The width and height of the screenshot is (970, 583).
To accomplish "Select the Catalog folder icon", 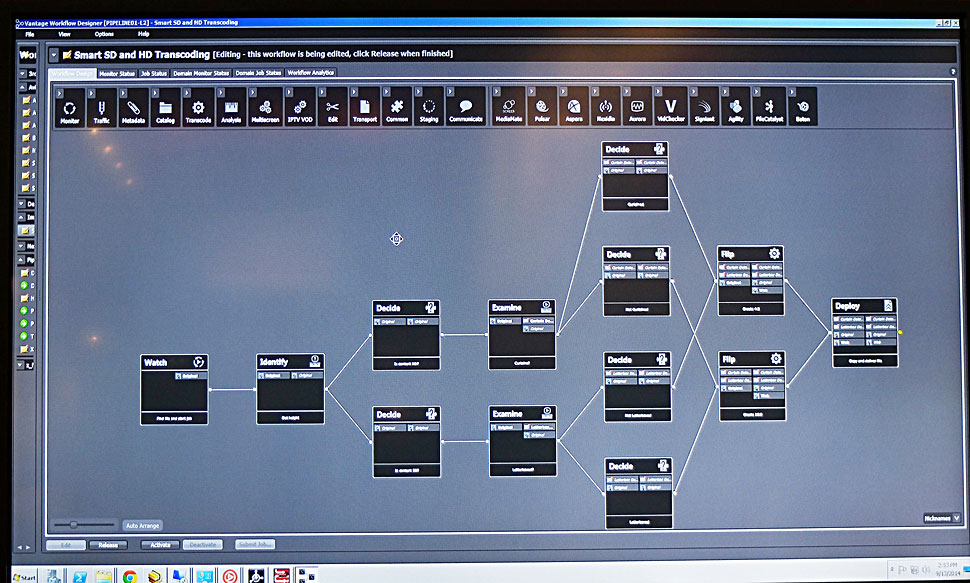I will pyautogui.click(x=165, y=107).
